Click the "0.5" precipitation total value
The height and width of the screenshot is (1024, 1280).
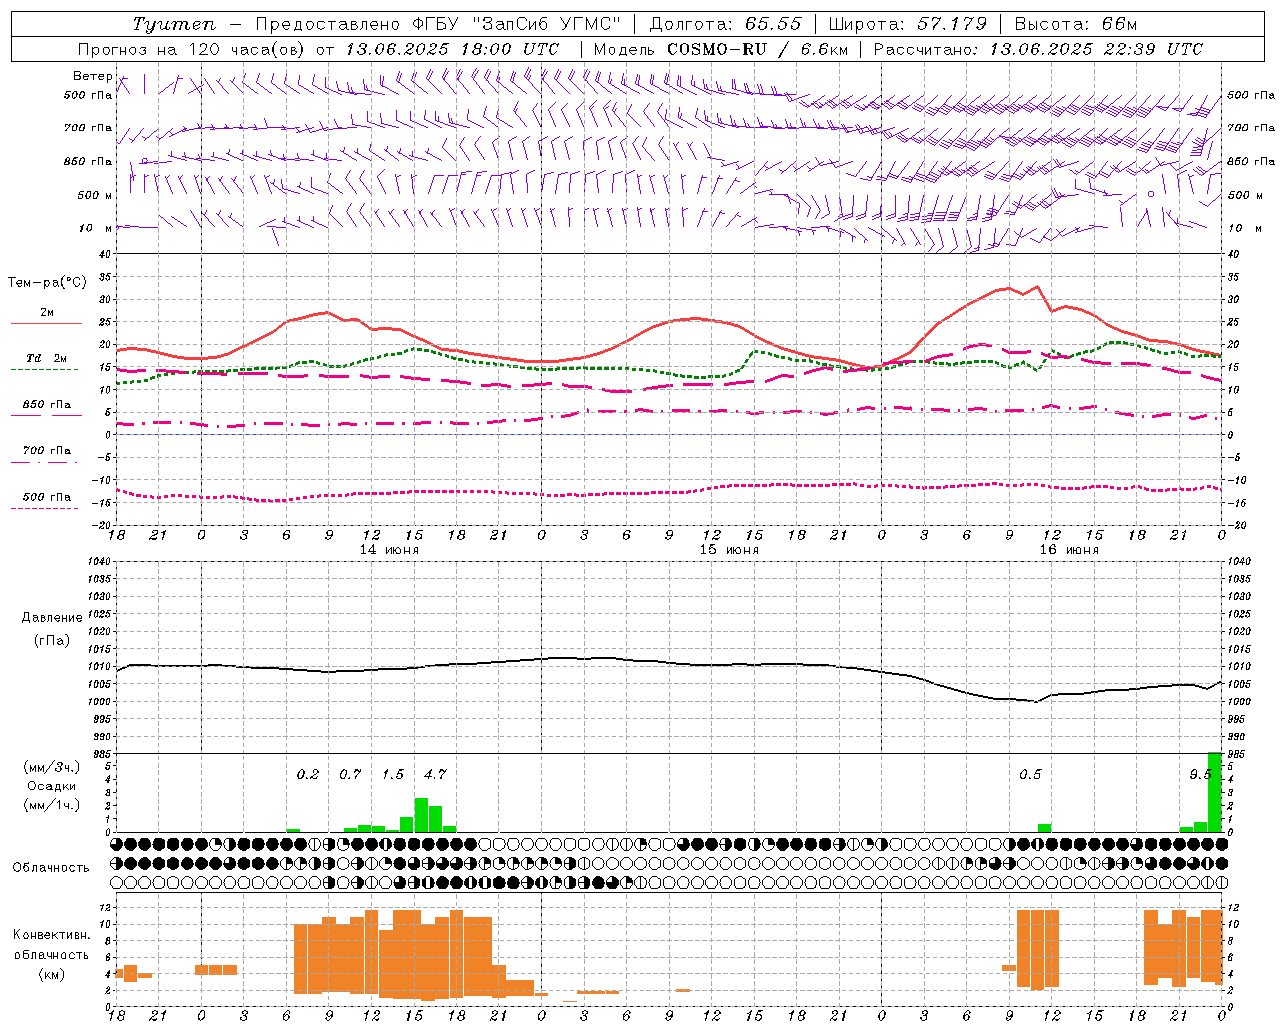[1030, 774]
